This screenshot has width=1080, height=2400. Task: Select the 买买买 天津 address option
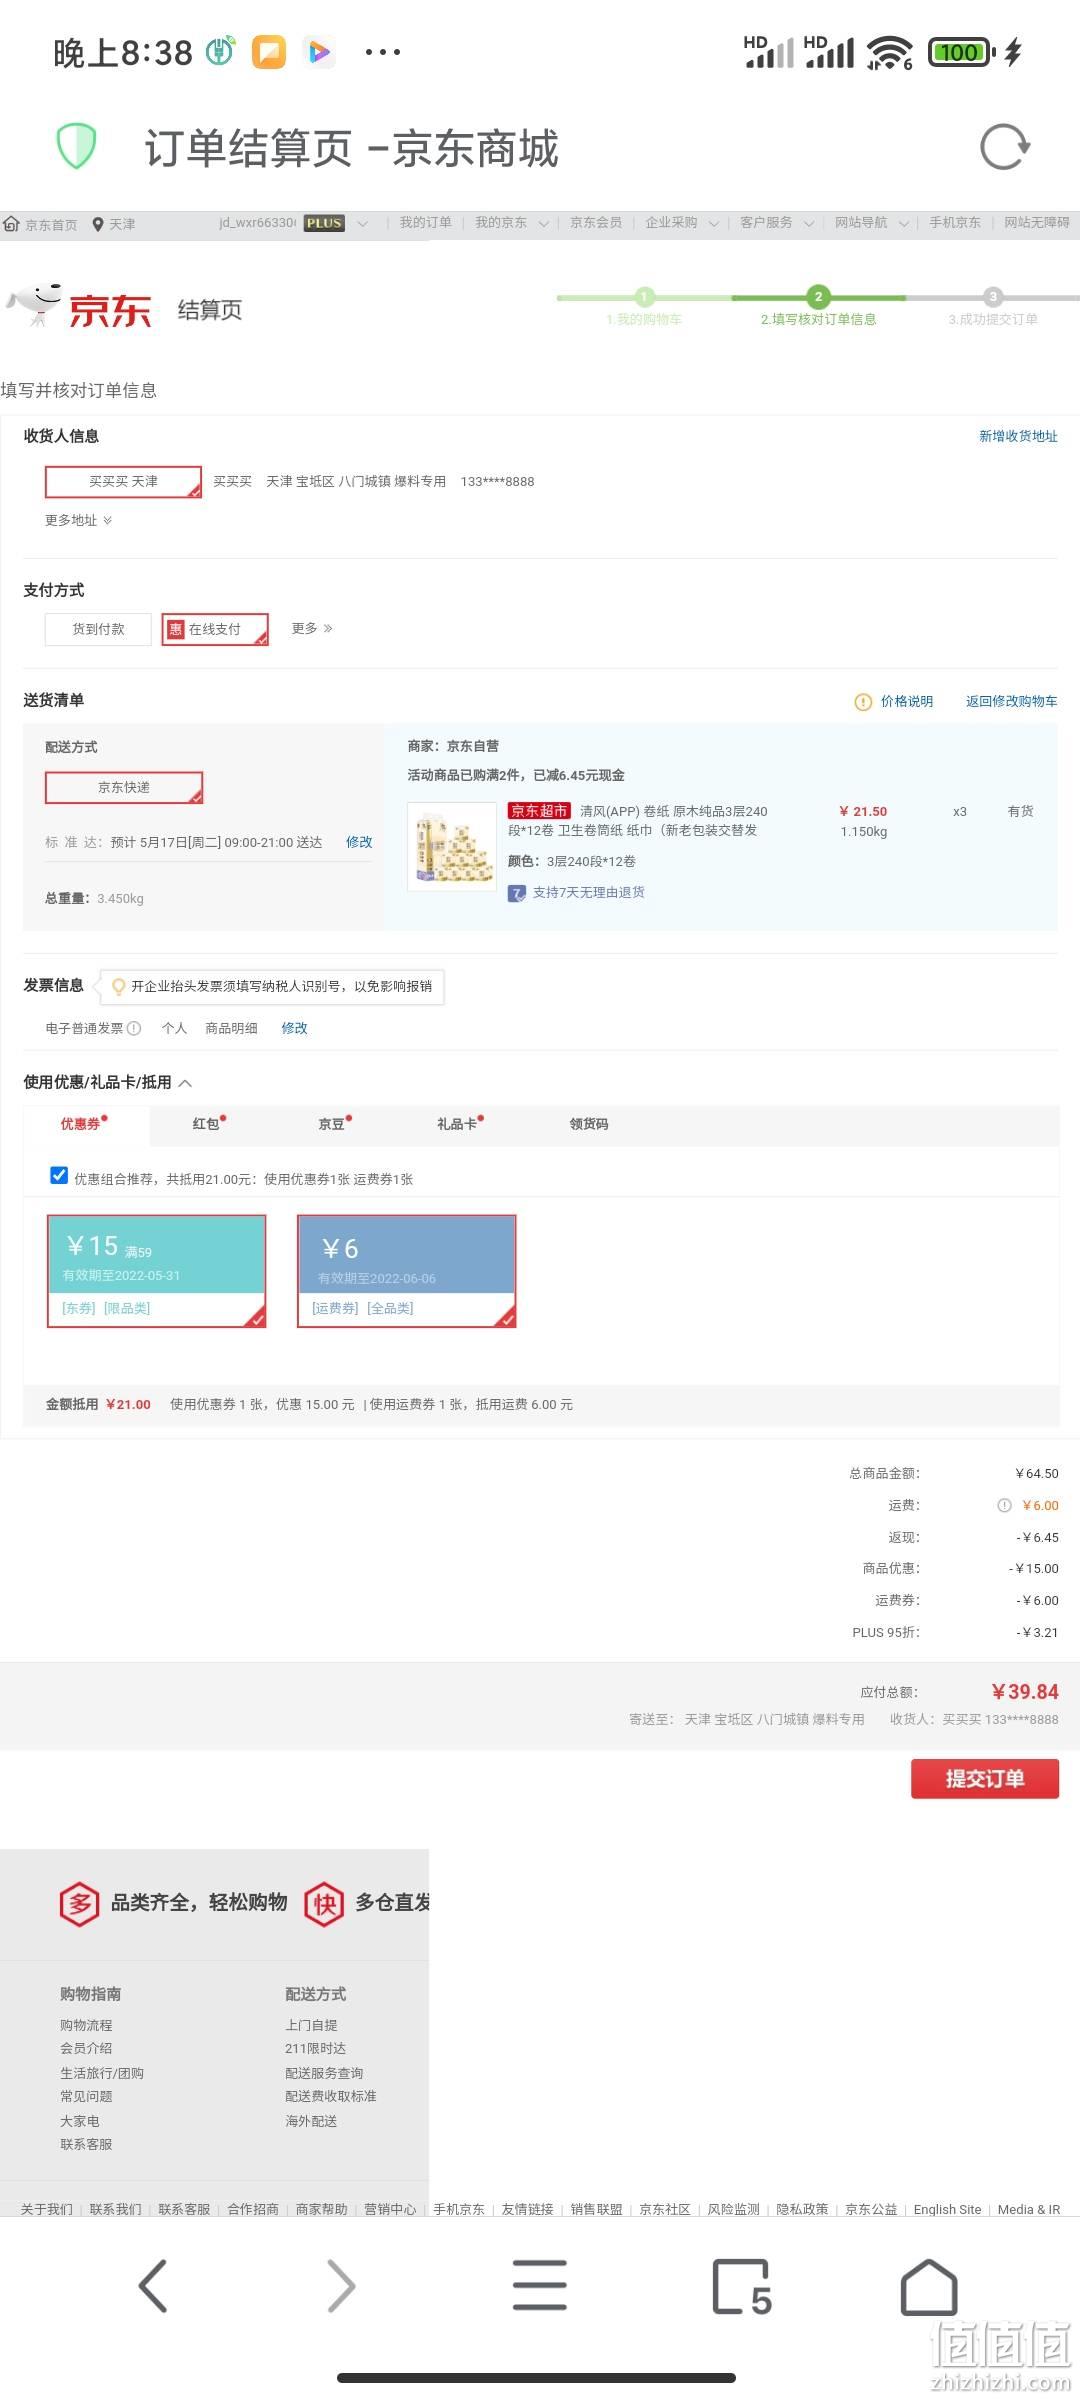pyautogui.click(x=123, y=481)
